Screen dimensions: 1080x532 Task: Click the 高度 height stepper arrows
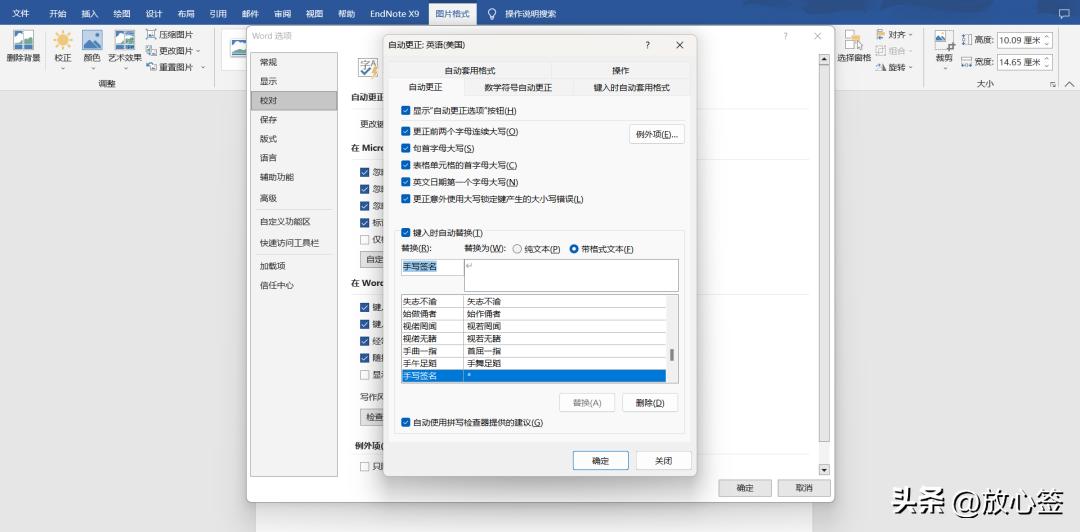click(x=1047, y=40)
